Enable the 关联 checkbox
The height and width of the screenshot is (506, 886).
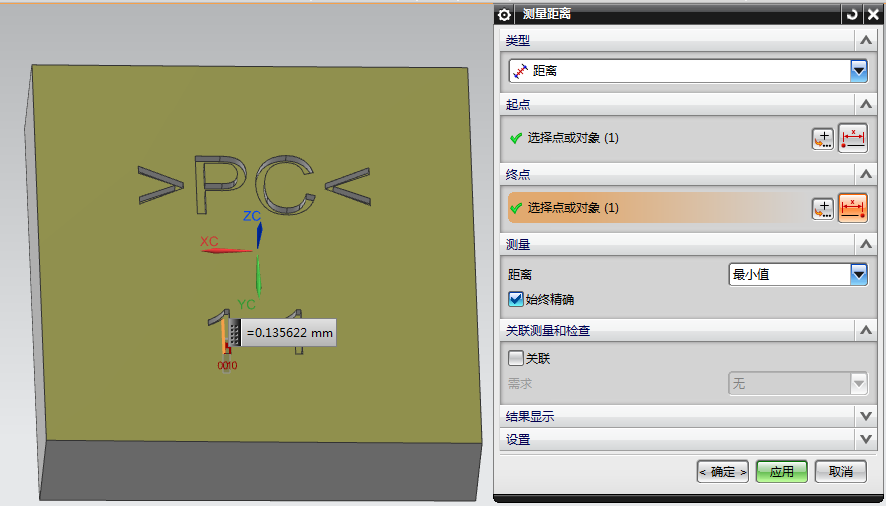coord(516,358)
